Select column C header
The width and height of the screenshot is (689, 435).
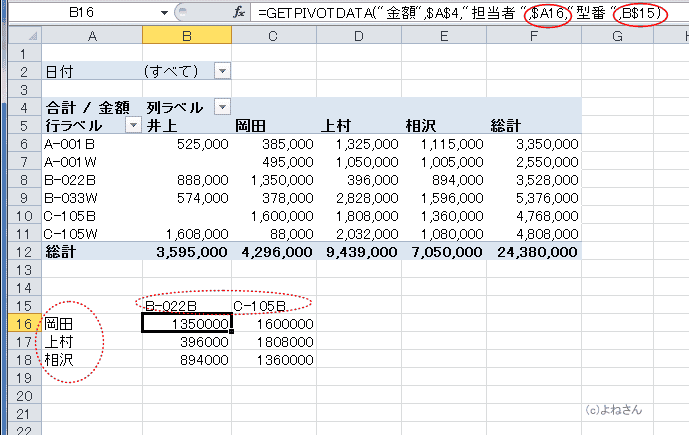coord(273,36)
